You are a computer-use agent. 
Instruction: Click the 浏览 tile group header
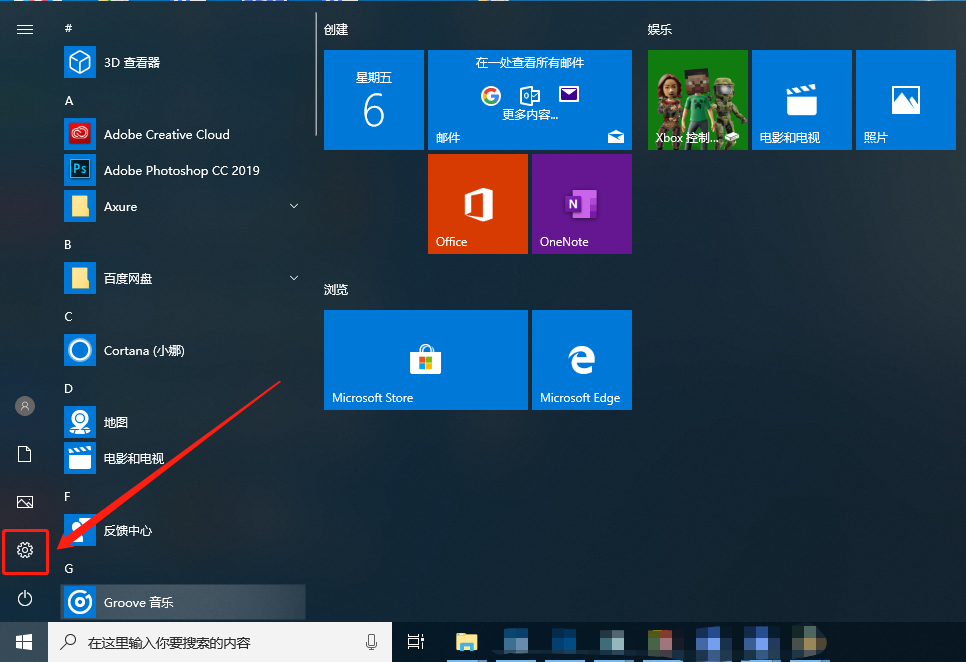point(336,289)
